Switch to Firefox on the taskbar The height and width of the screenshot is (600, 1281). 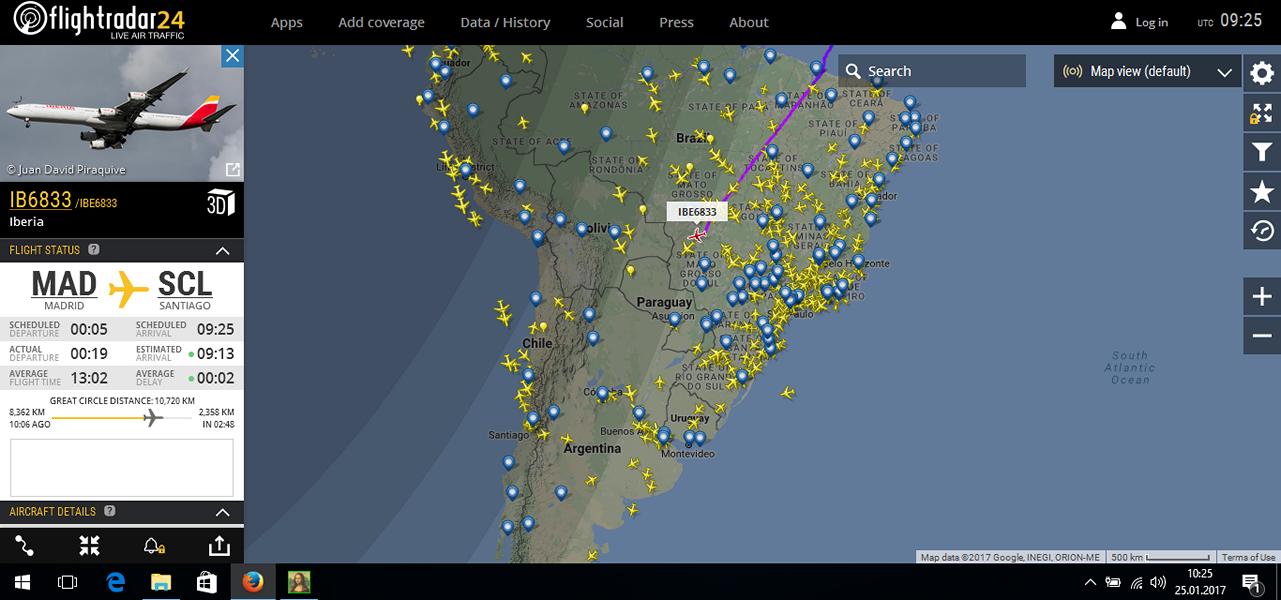click(253, 581)
